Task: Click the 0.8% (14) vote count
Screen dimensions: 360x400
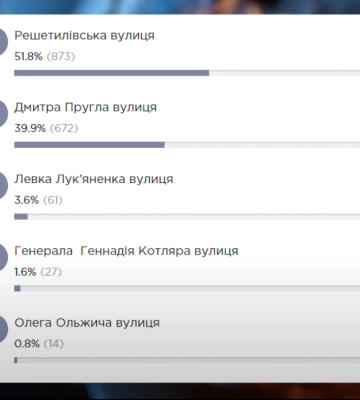Action: [39, 344]
